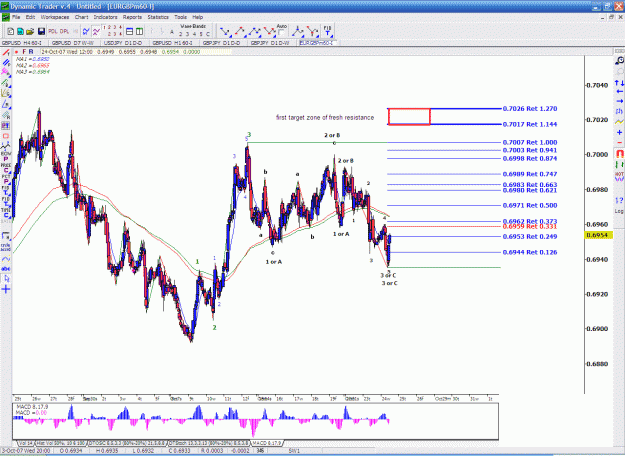The height and width of the screenshot is (456, 625).
Task: Click the two-point down swing tool
Action: 225,31
